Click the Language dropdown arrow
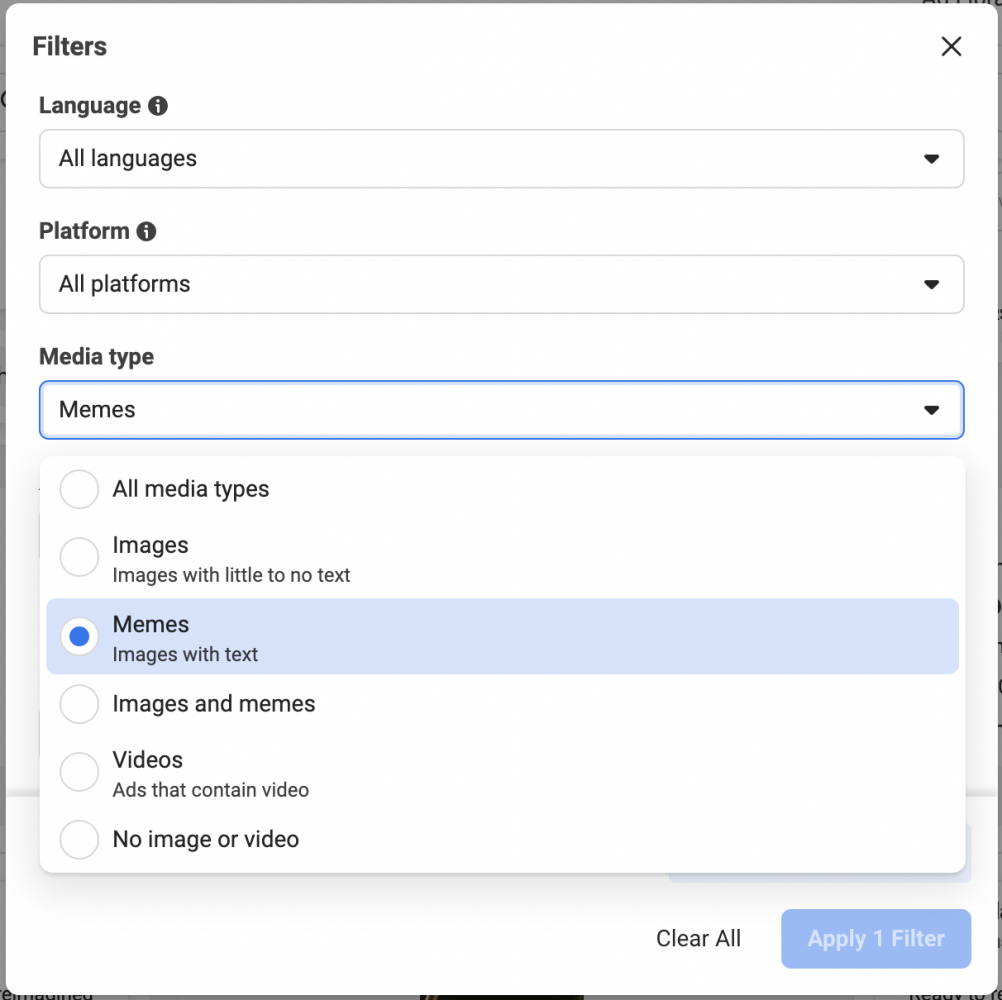 point(931,159)
